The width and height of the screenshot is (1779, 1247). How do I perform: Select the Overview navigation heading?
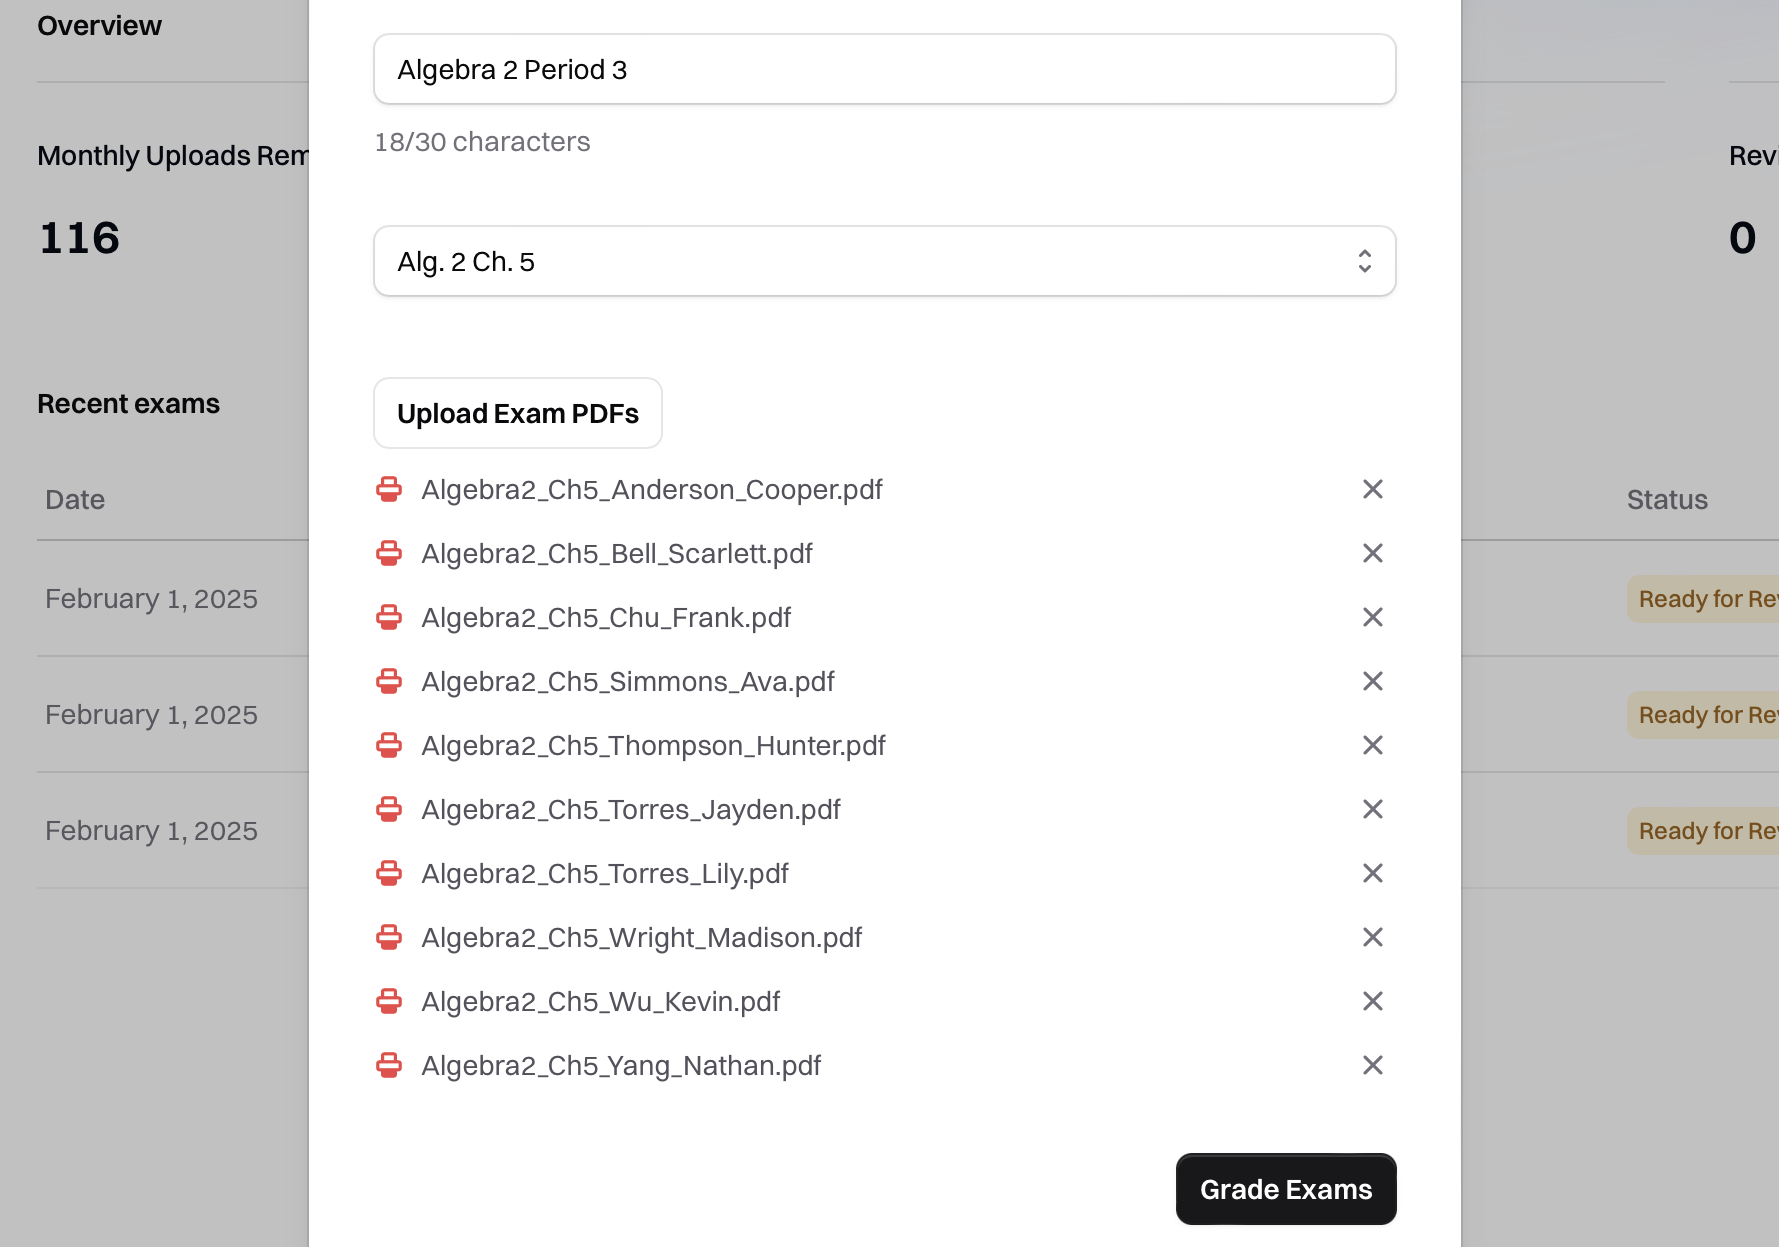[x=99, y=25]
